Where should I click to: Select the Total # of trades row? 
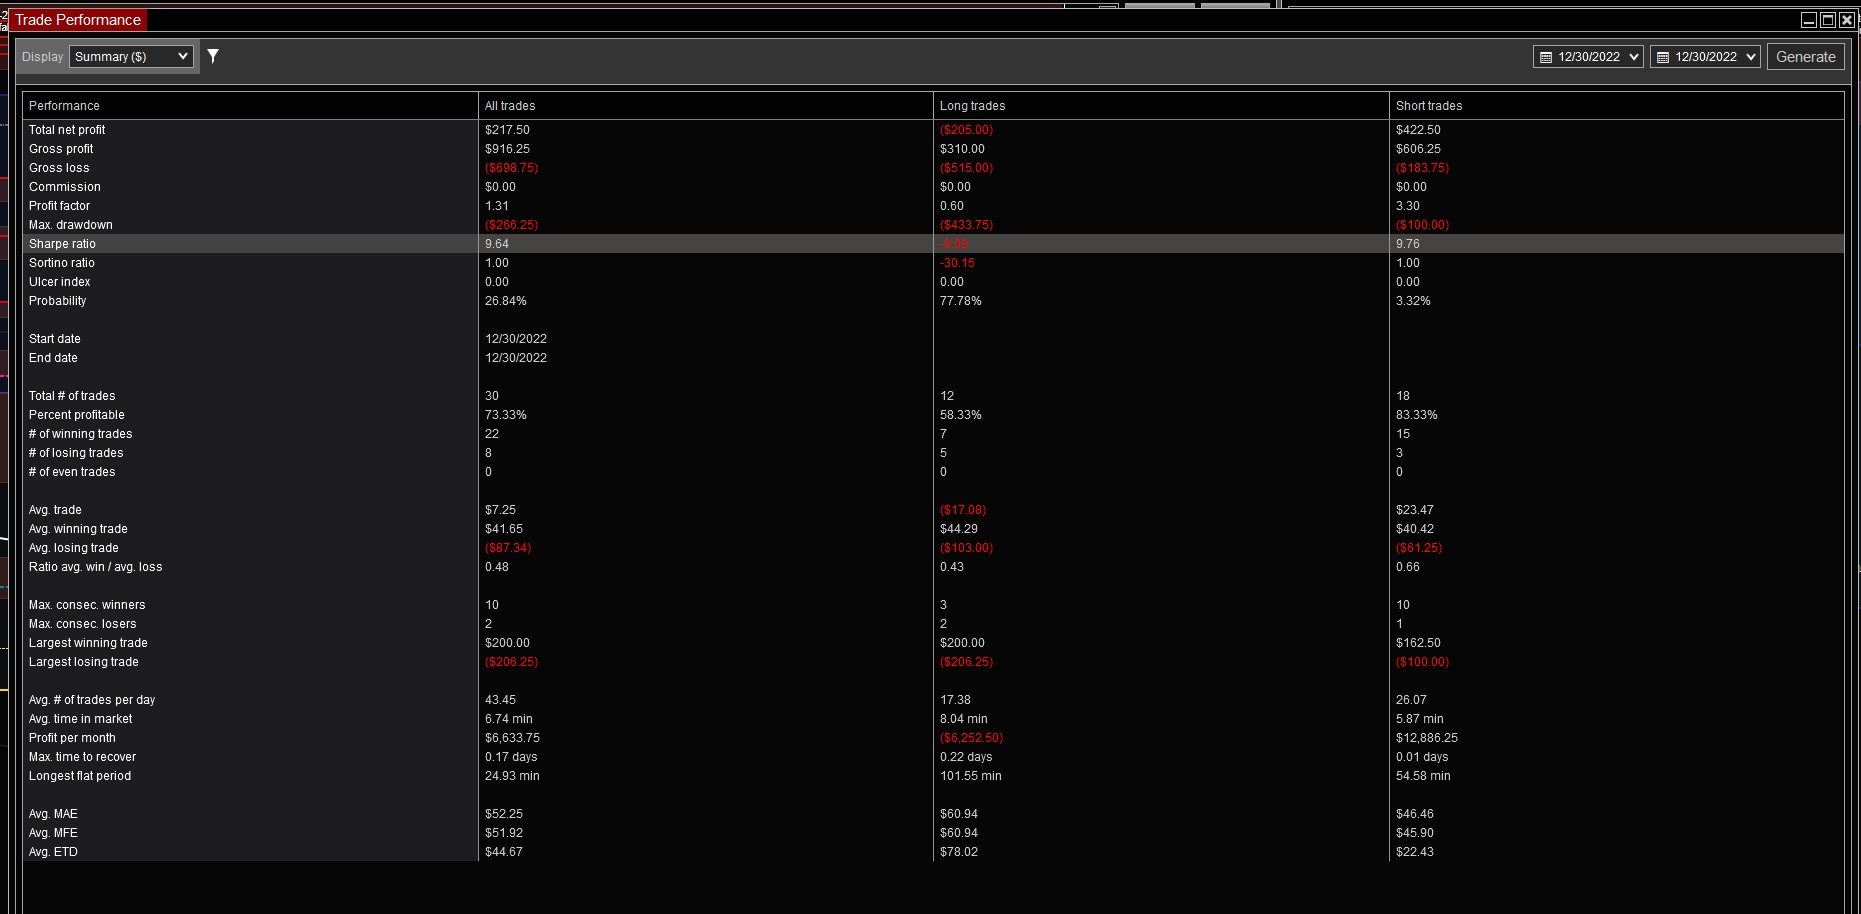click(x=933, y=396)
